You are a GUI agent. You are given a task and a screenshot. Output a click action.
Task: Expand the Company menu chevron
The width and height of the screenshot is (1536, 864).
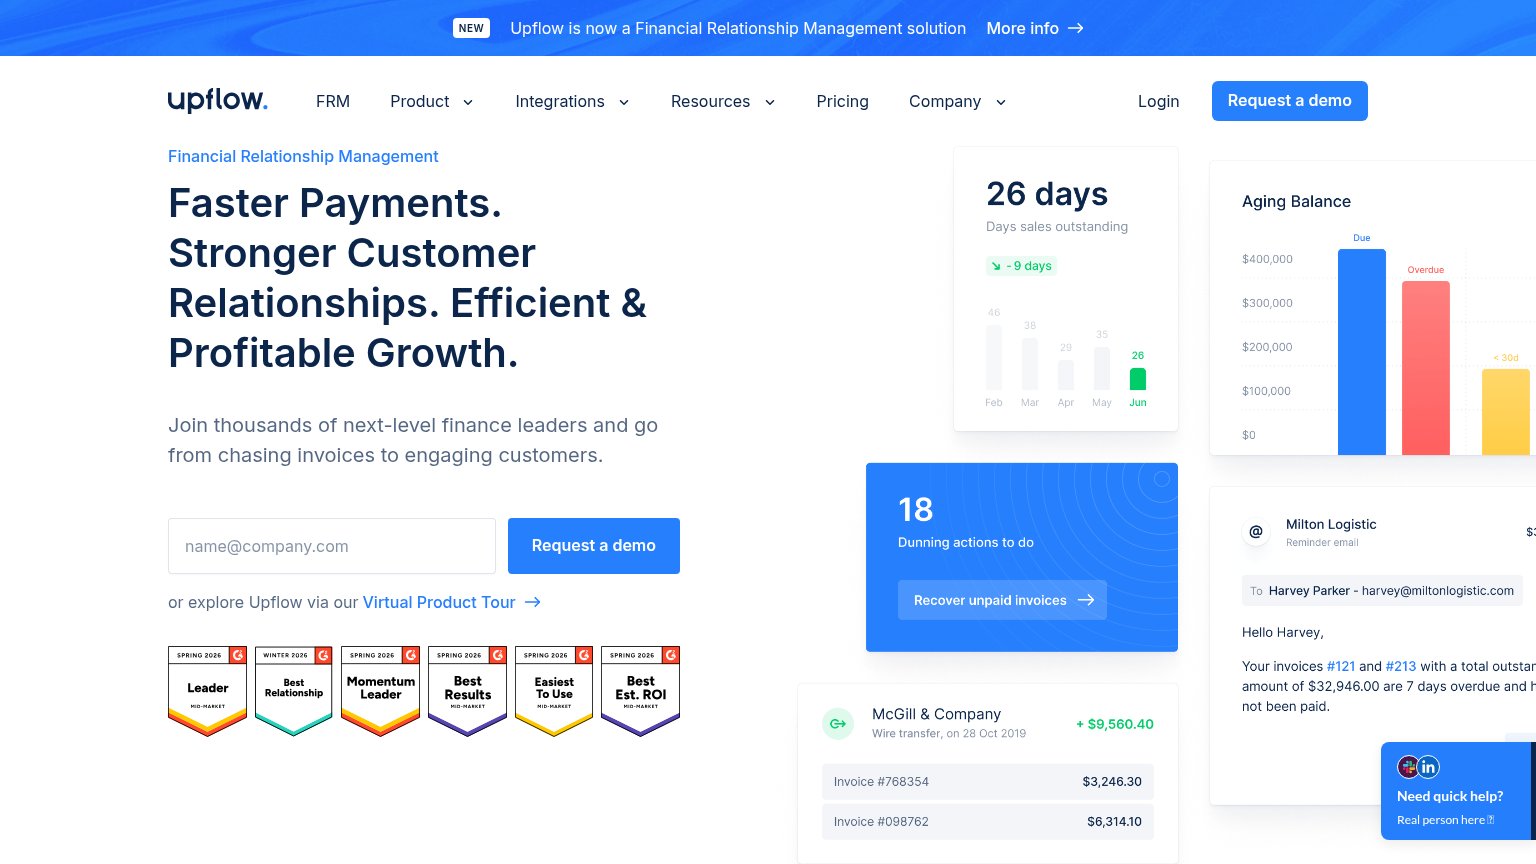pyautogui.click(x=1000, y=102)
